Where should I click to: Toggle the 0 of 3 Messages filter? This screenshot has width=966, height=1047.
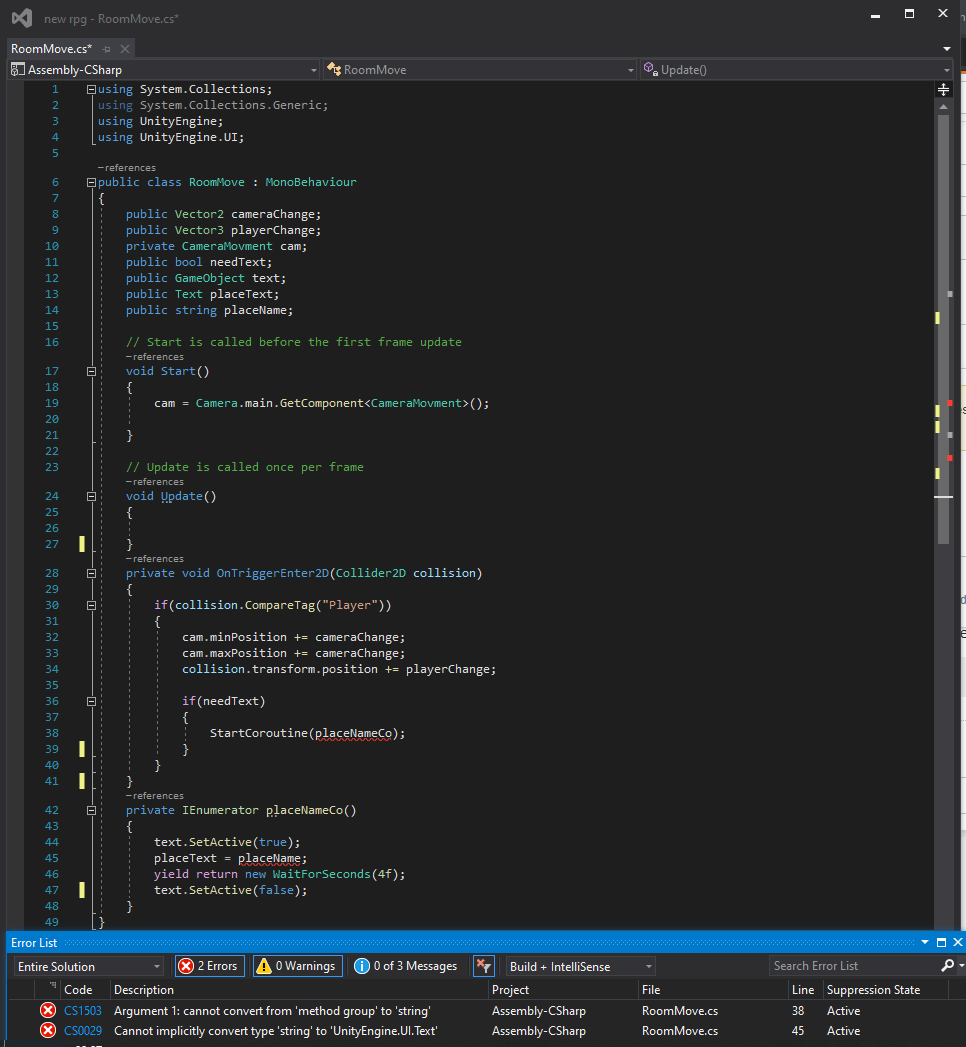[x=407, y=966]
